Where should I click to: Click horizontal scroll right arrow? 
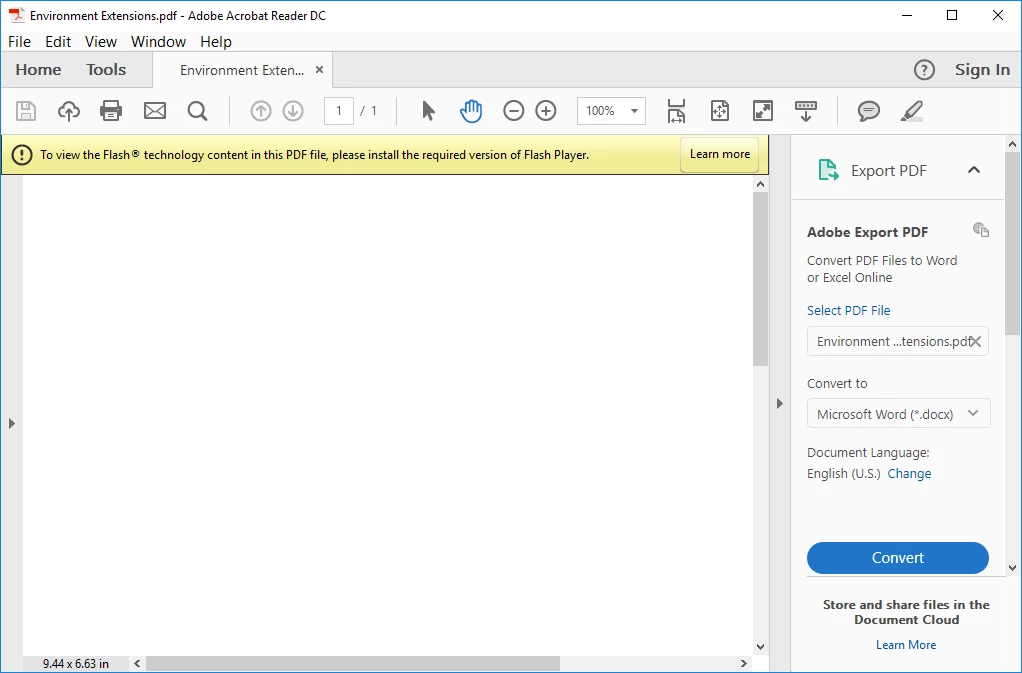[744, 663]
